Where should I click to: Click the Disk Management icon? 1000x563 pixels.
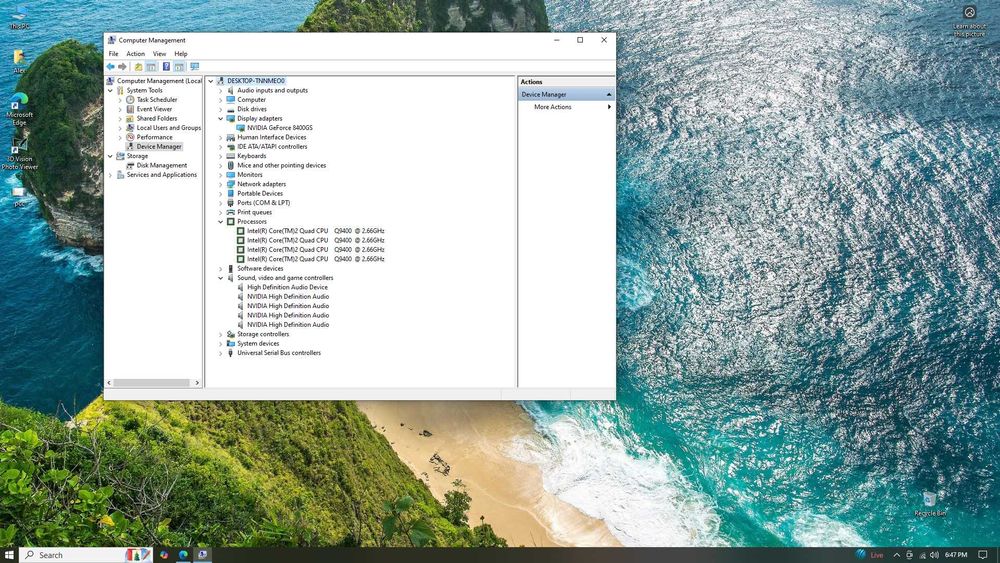[x=130, y=165]
